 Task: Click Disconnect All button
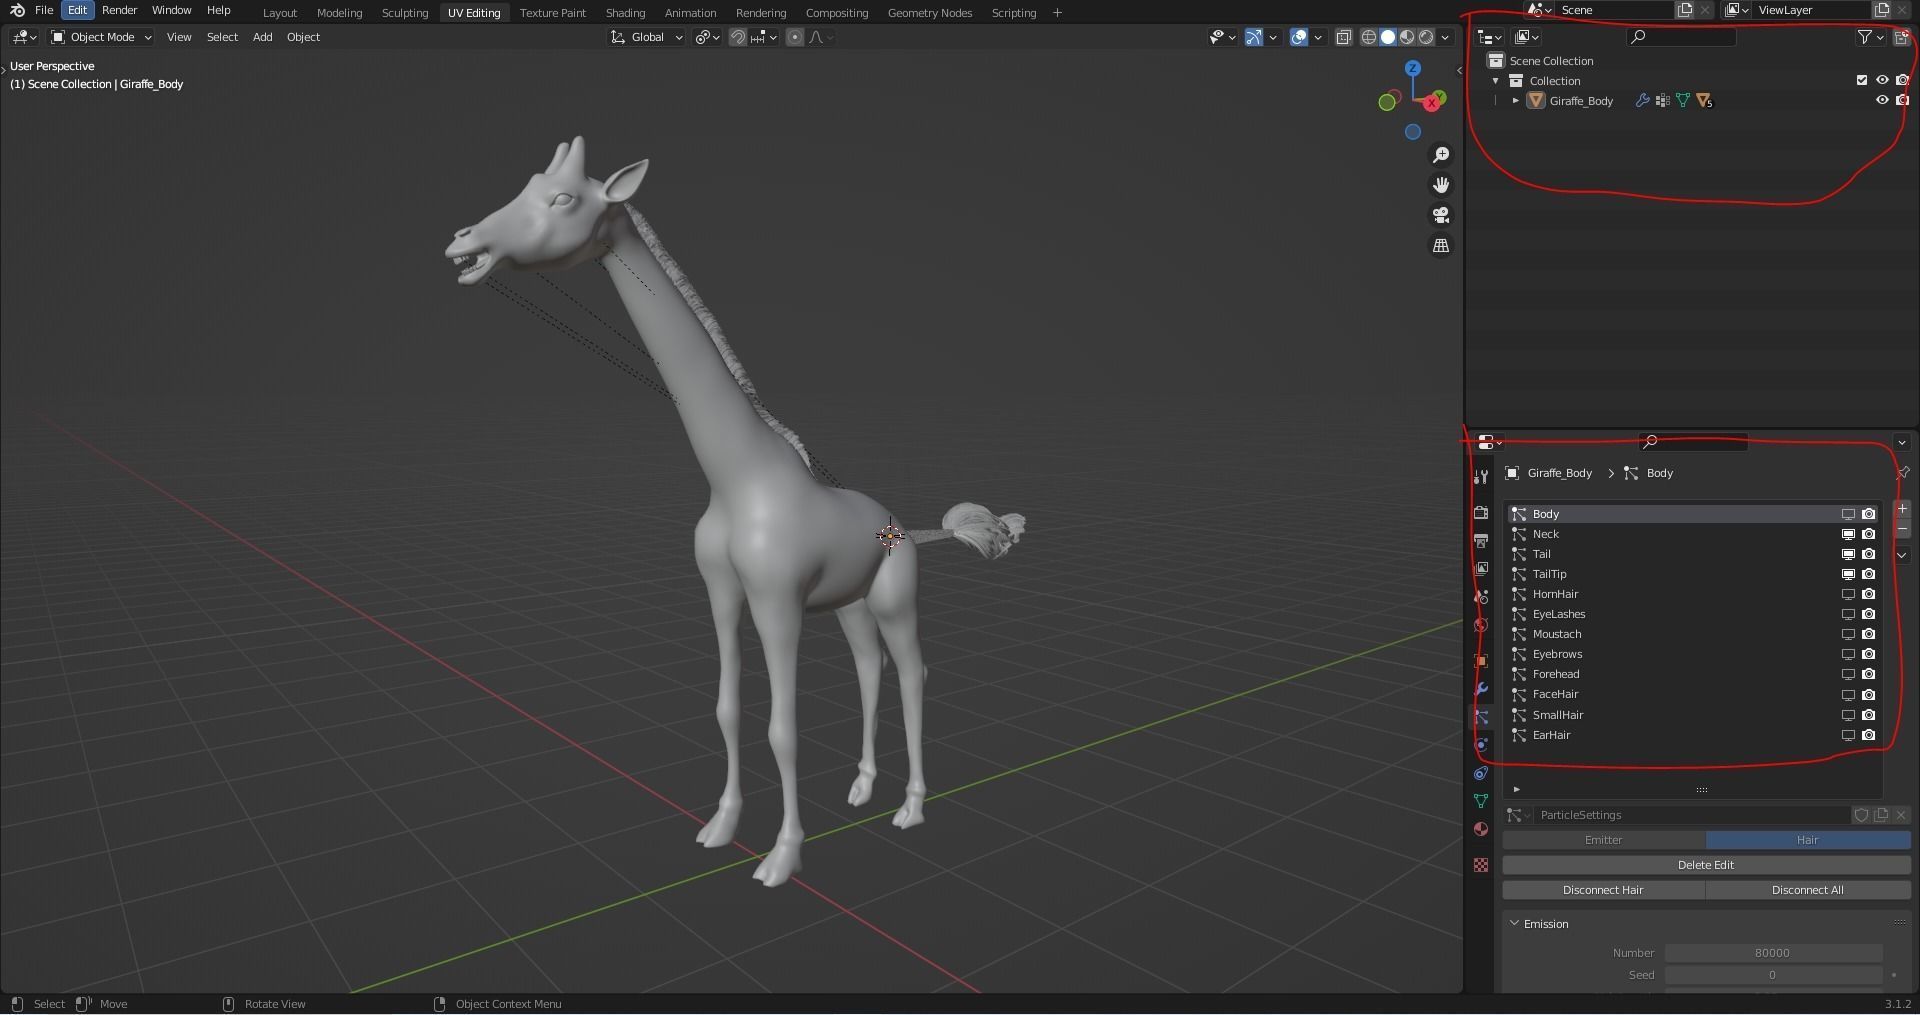tap(1808, 890)
